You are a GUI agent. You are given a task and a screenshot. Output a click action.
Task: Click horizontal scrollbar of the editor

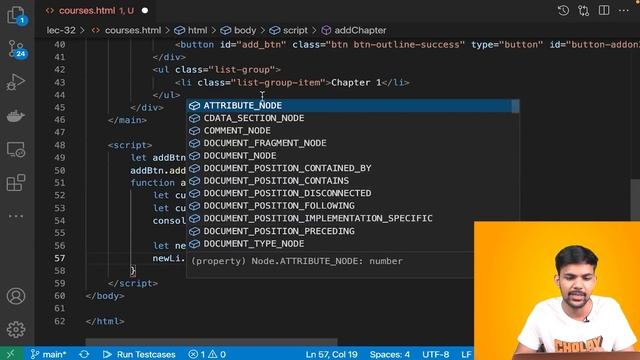point(211,341)
